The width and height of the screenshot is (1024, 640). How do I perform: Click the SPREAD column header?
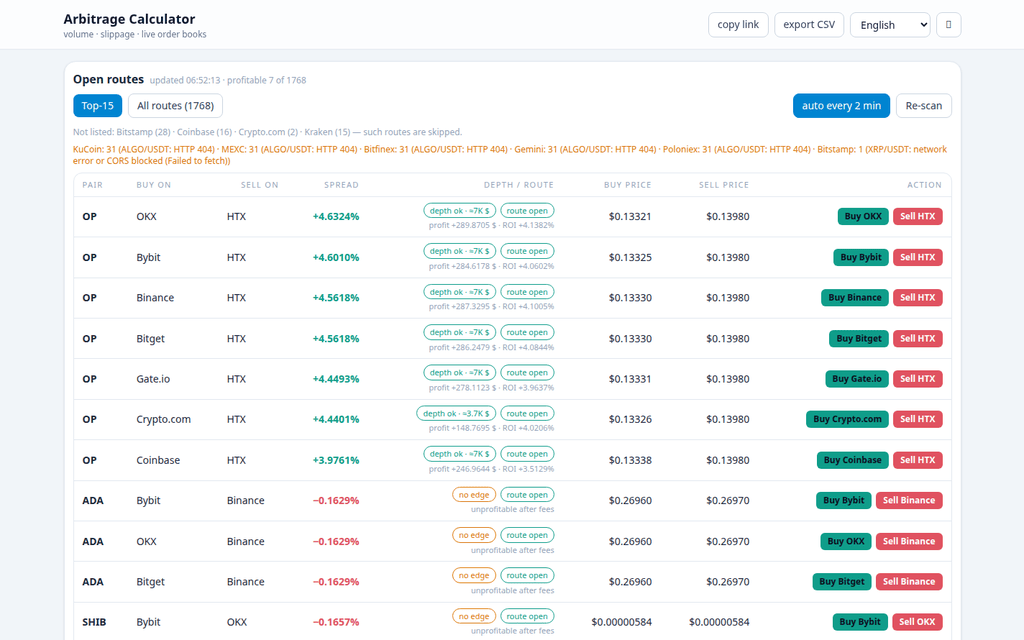click(342, 185)
